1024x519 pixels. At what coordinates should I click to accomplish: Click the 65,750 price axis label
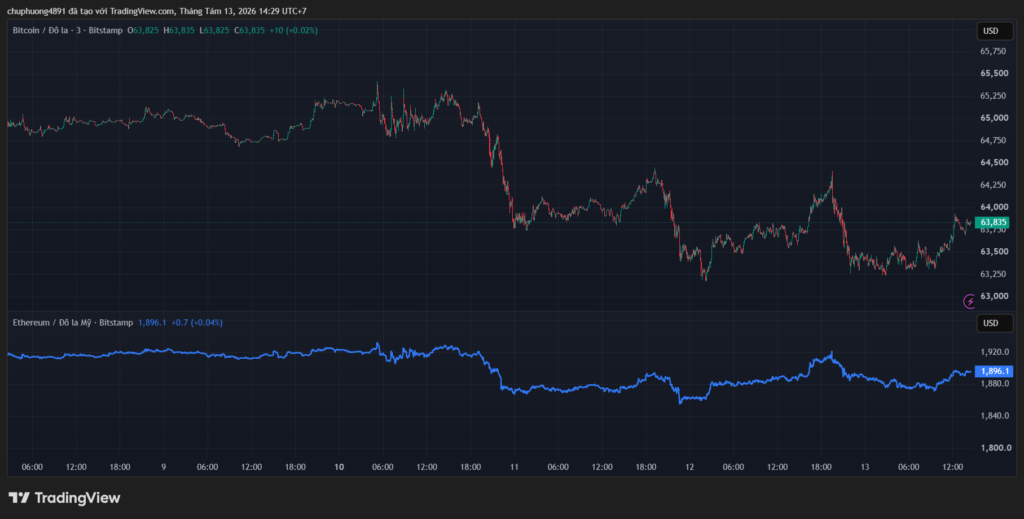point(993,51)
